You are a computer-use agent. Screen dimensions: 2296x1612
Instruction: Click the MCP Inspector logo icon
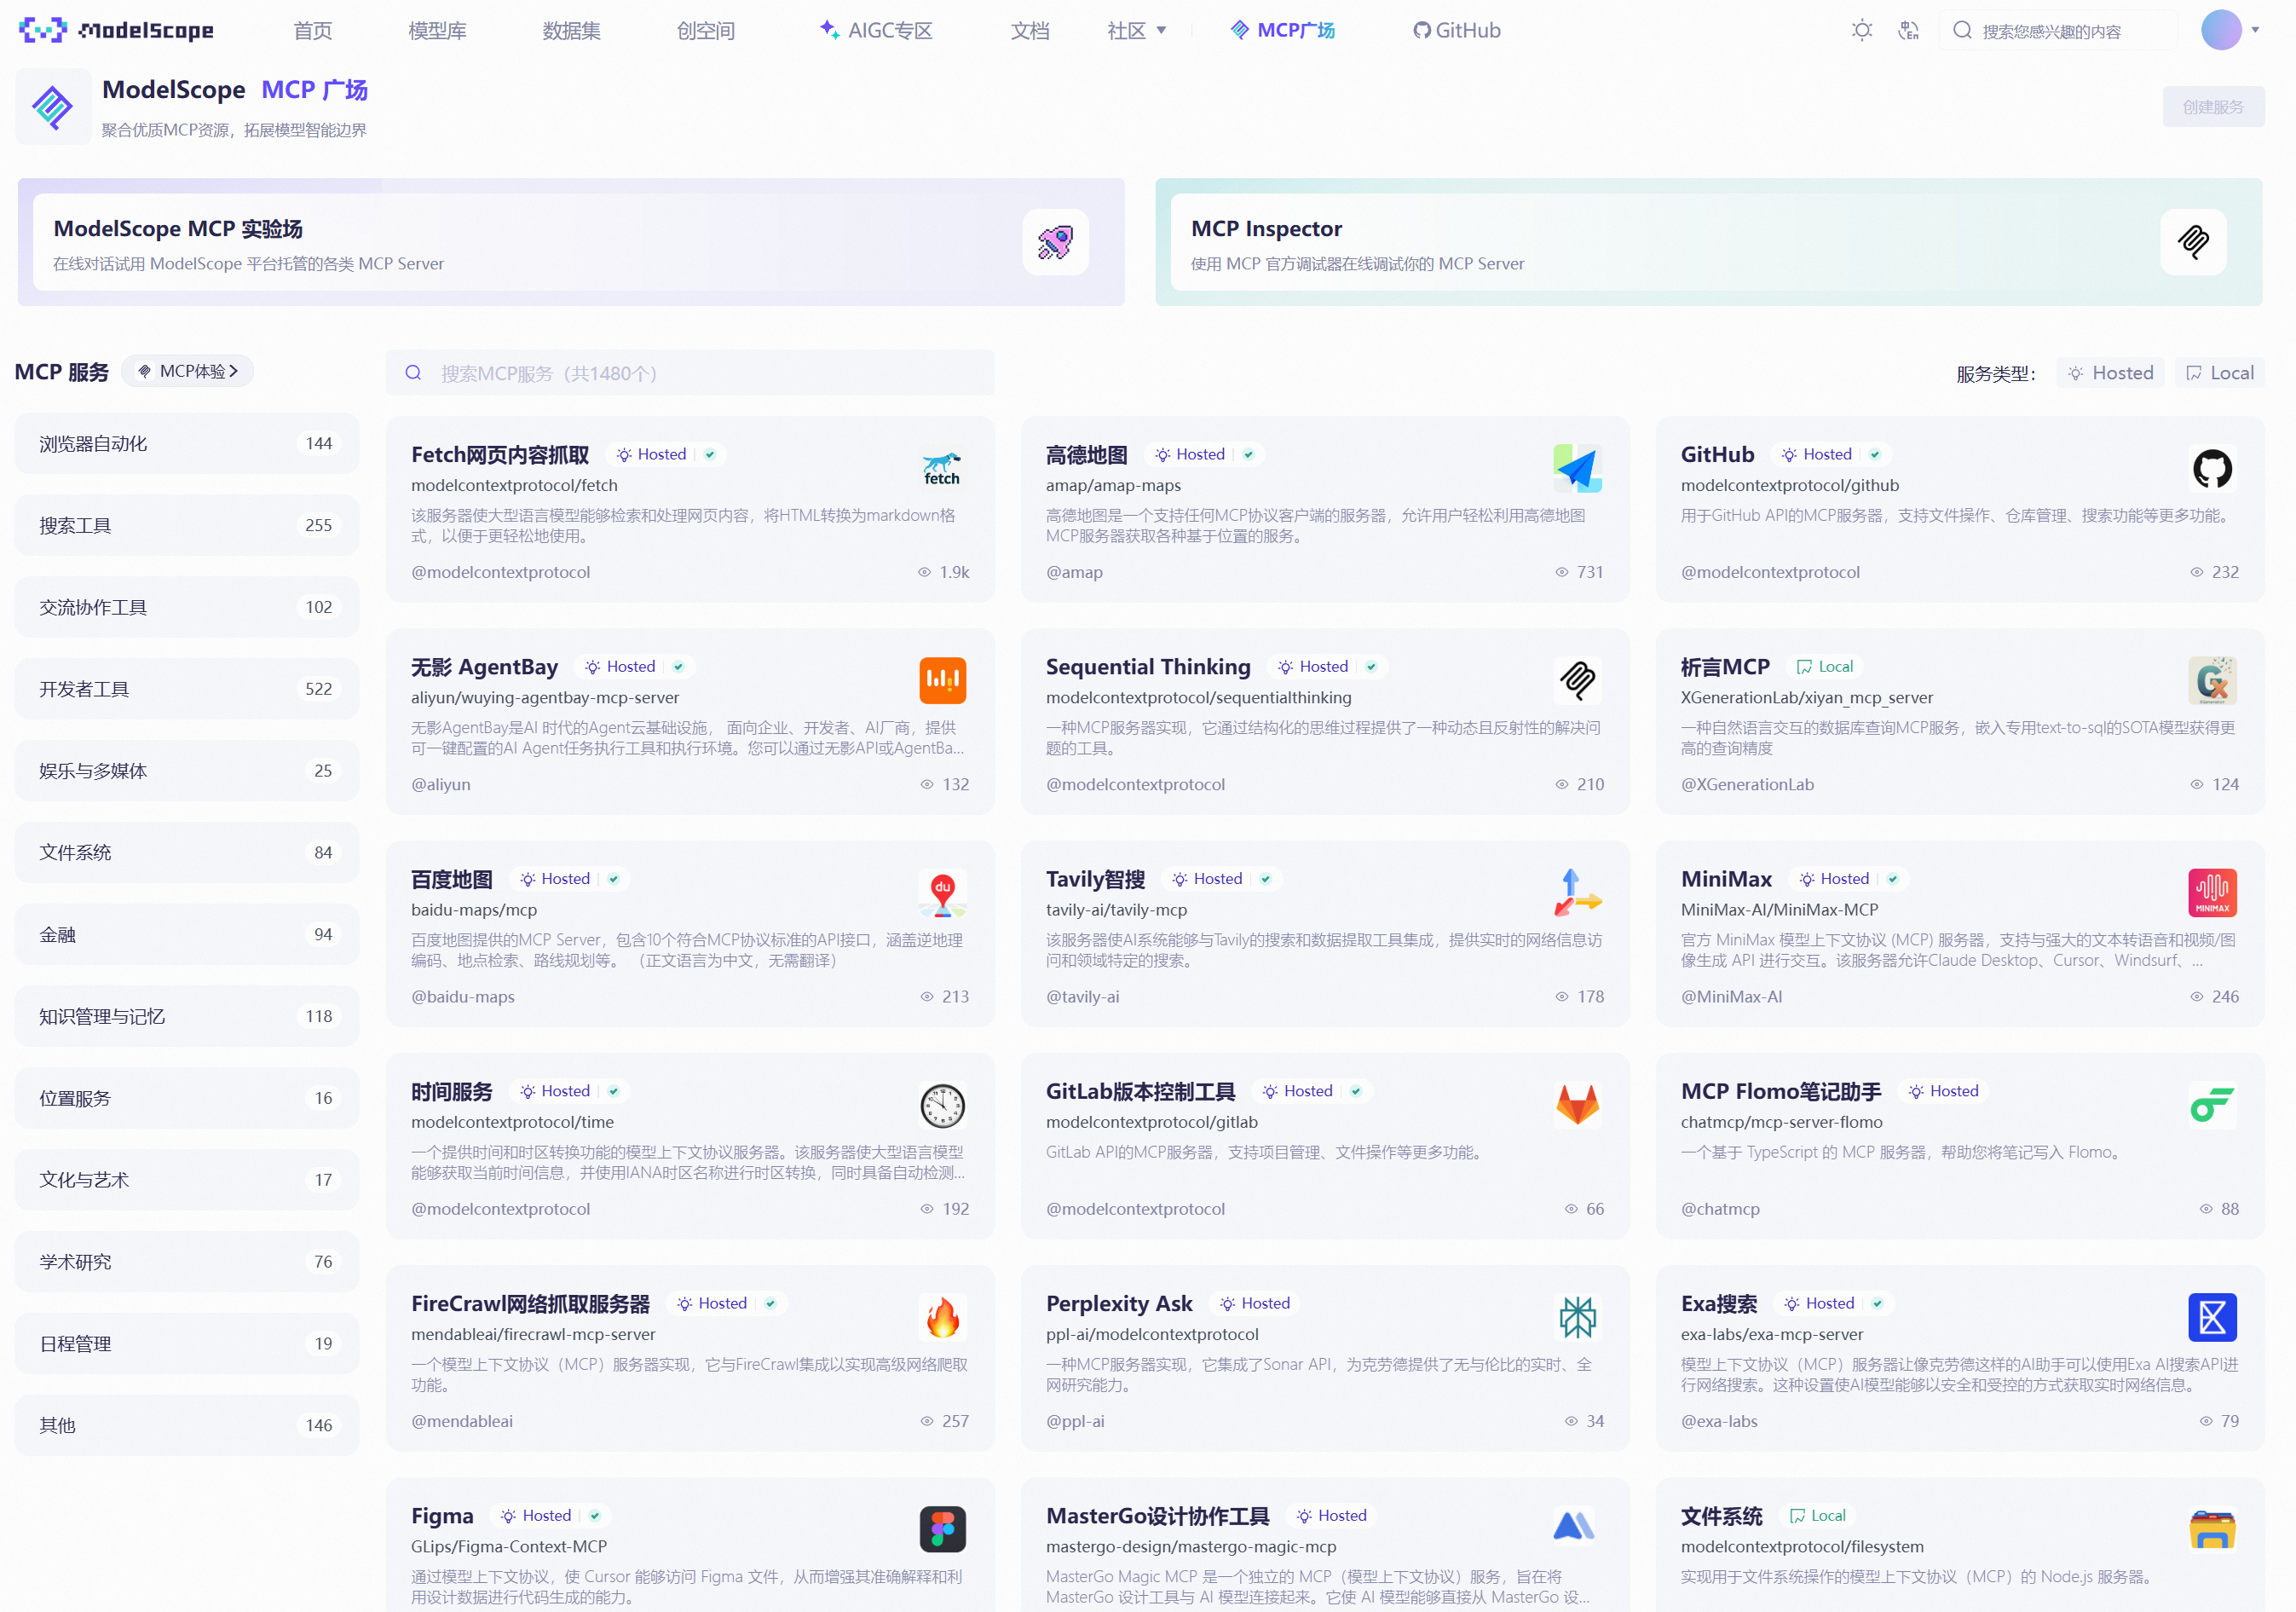point(2192,242)
